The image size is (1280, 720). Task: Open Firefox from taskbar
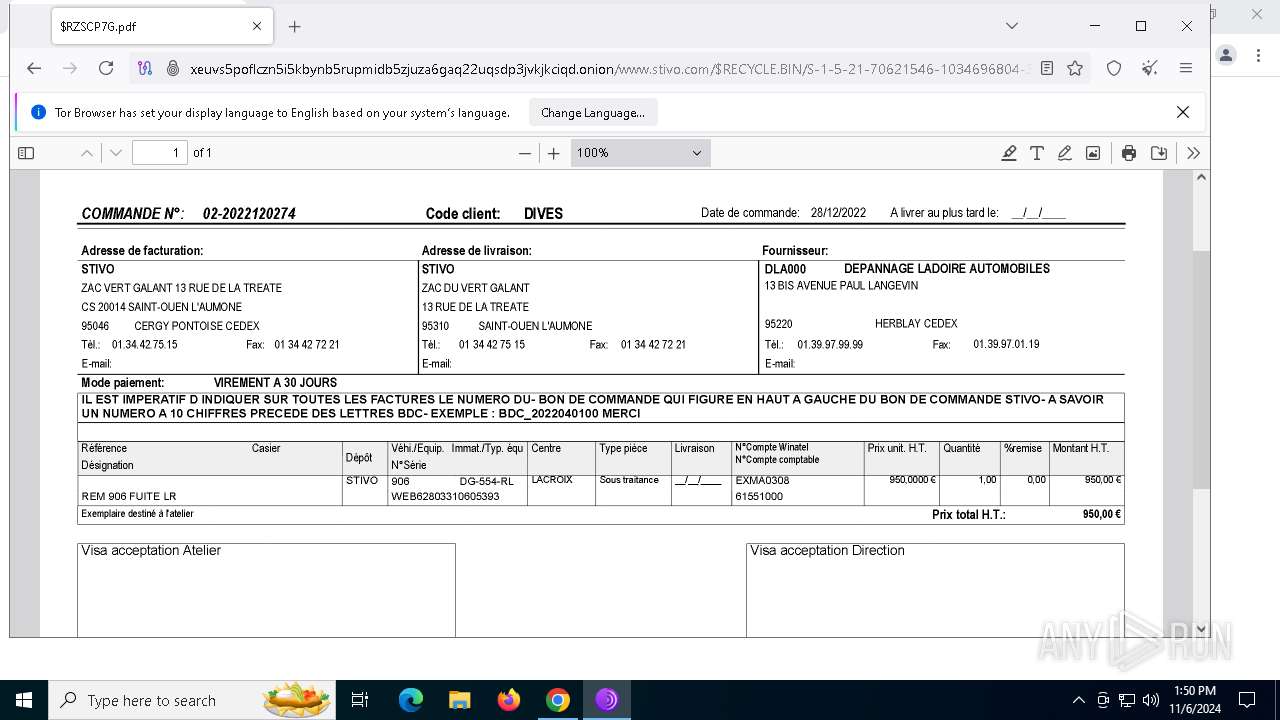click(x=509, y=700)
